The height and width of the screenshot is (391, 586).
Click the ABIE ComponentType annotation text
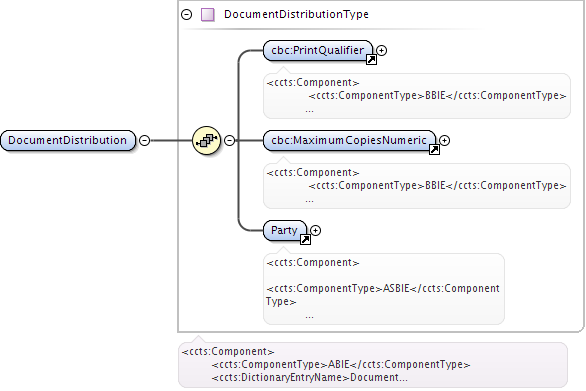[341, 364]
